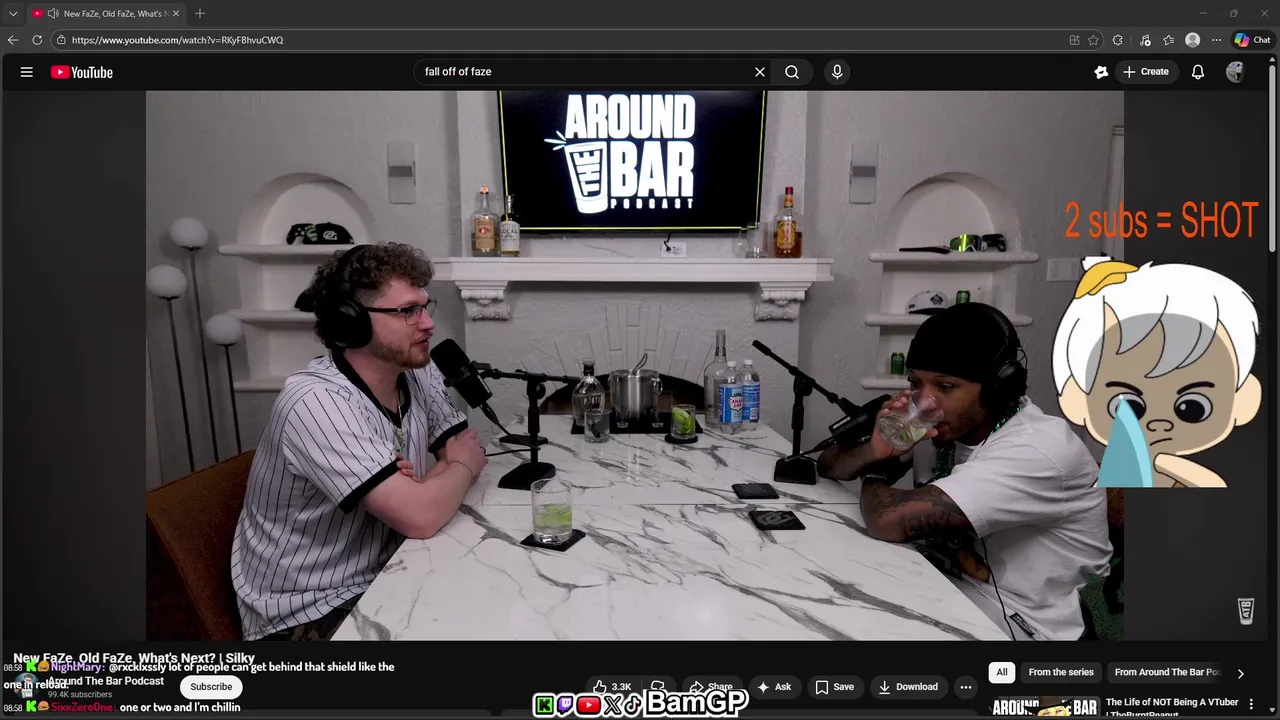Open The Life of NOT Being A VTuber video
The image size is (1280, 720).
pos(1172,707)
